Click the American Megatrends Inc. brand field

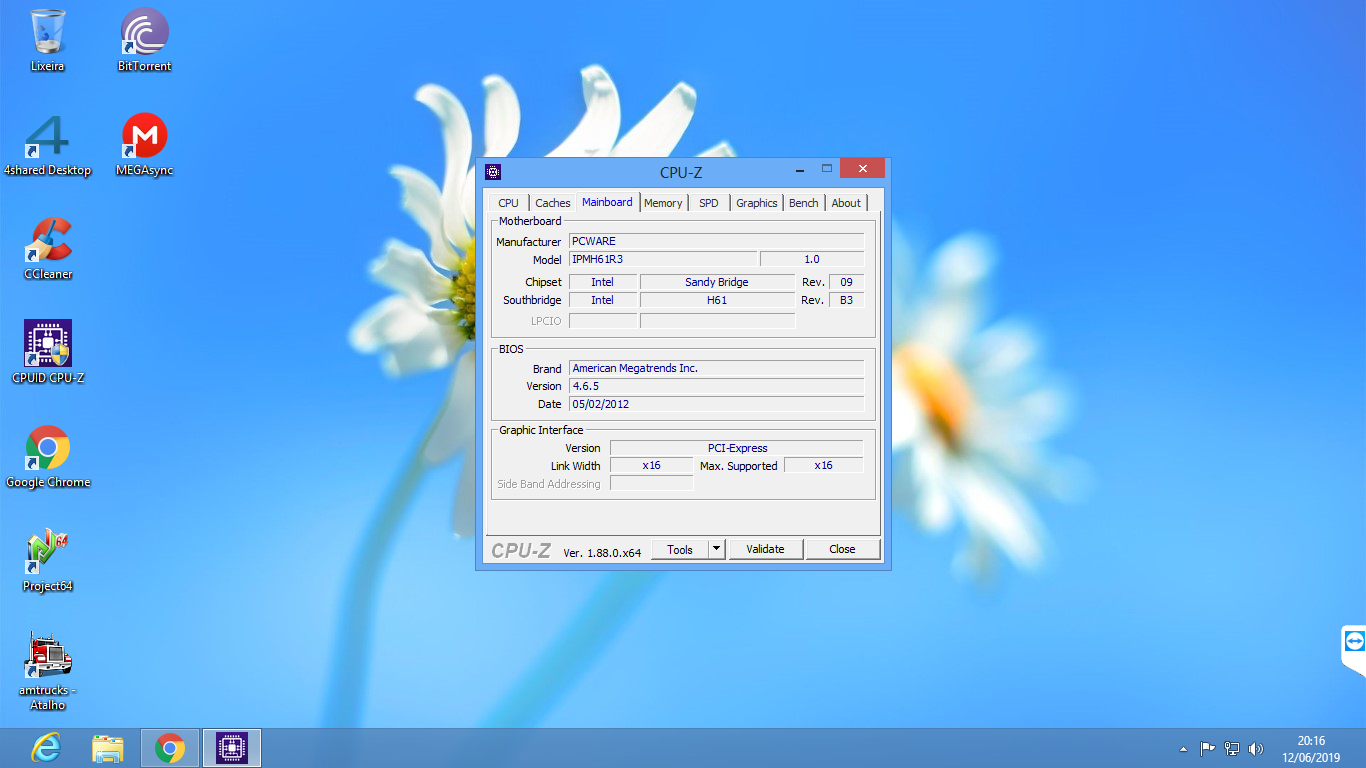point(716,368)
